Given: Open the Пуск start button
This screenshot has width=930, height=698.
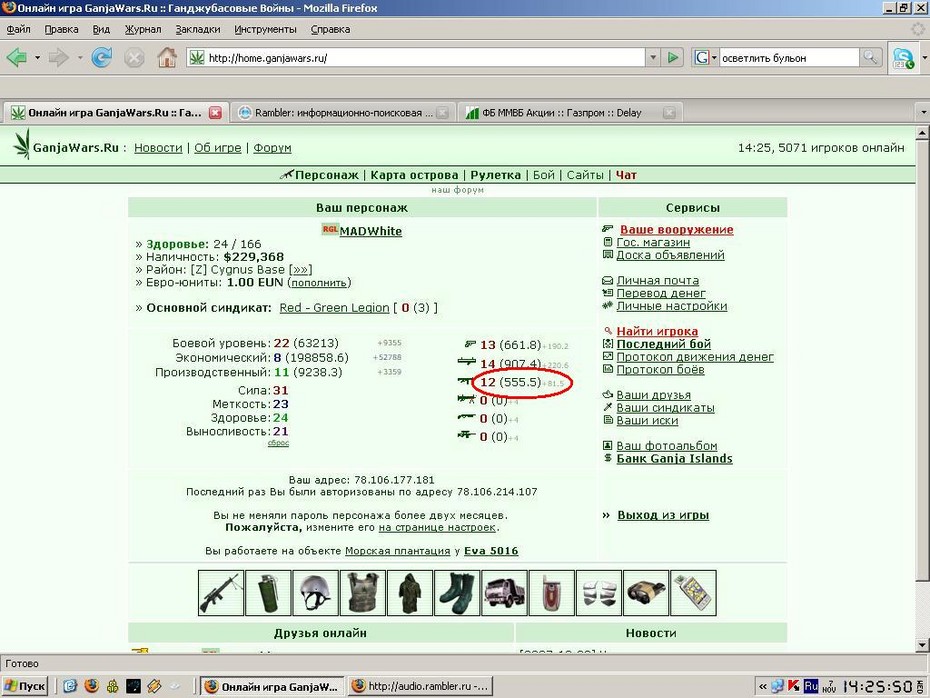Looking at the screenshot, I should coord(25,686).
